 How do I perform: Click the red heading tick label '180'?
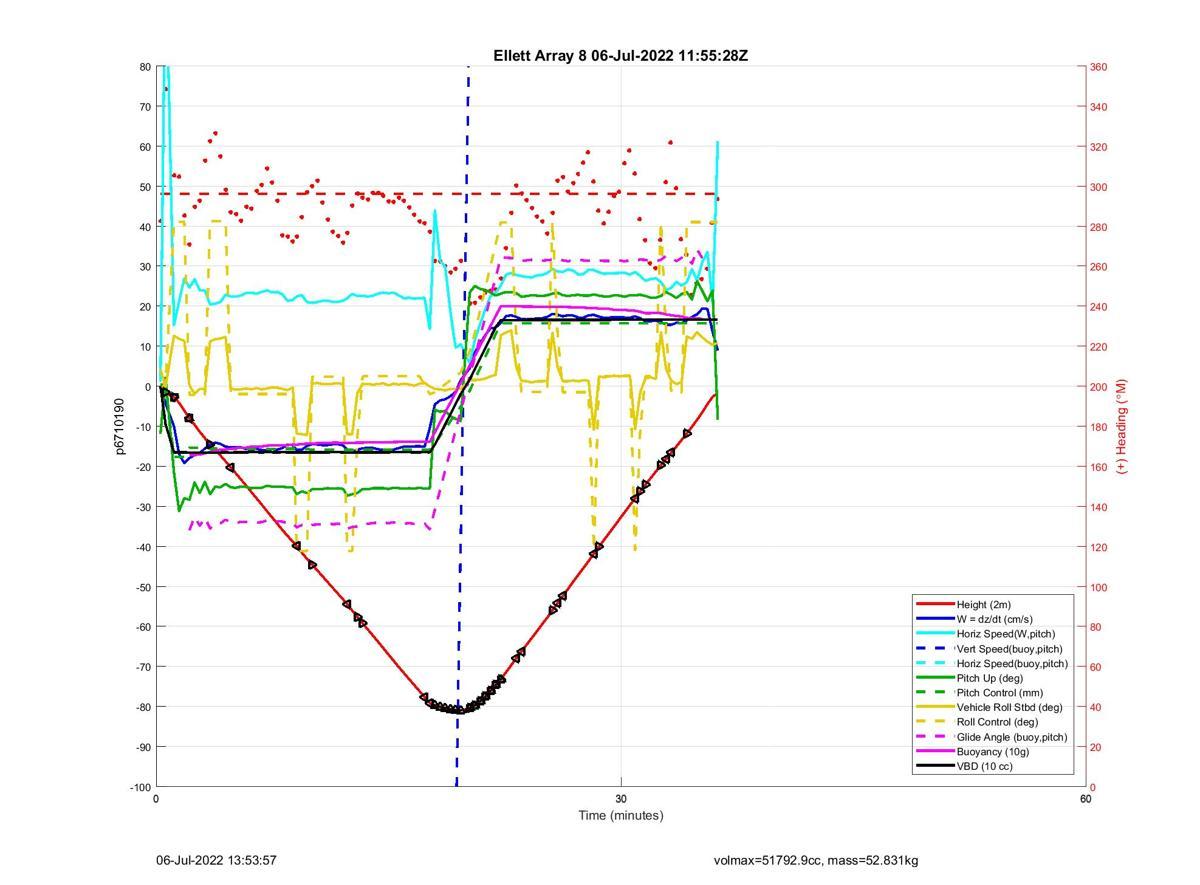pos(1098,427)
